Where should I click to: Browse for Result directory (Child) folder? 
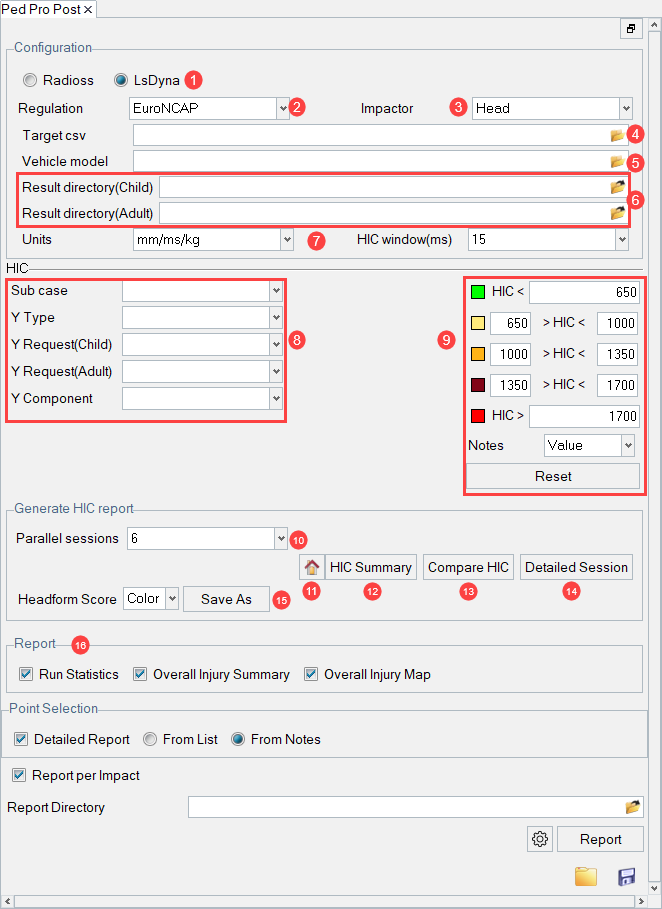point(618,187)
